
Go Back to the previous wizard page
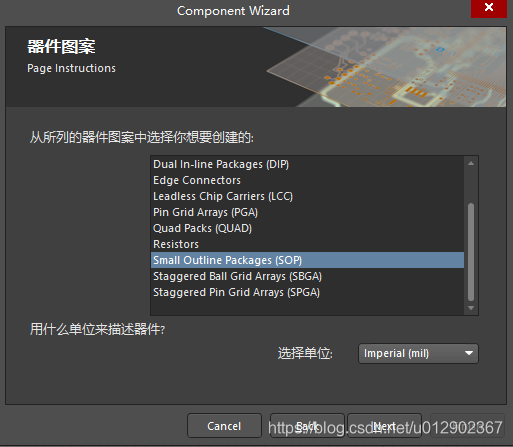pos(307,426)
